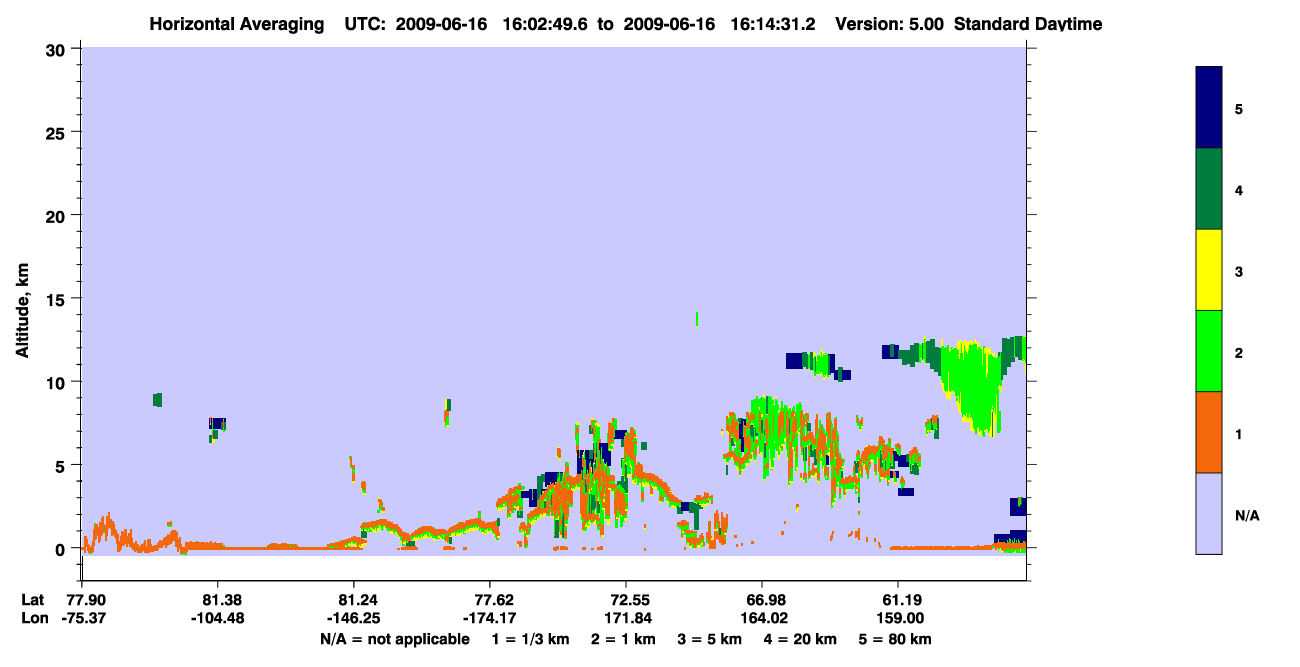Click longitude value -146.25
This screenshot has height=667, width=1300.
coord(354,618)
